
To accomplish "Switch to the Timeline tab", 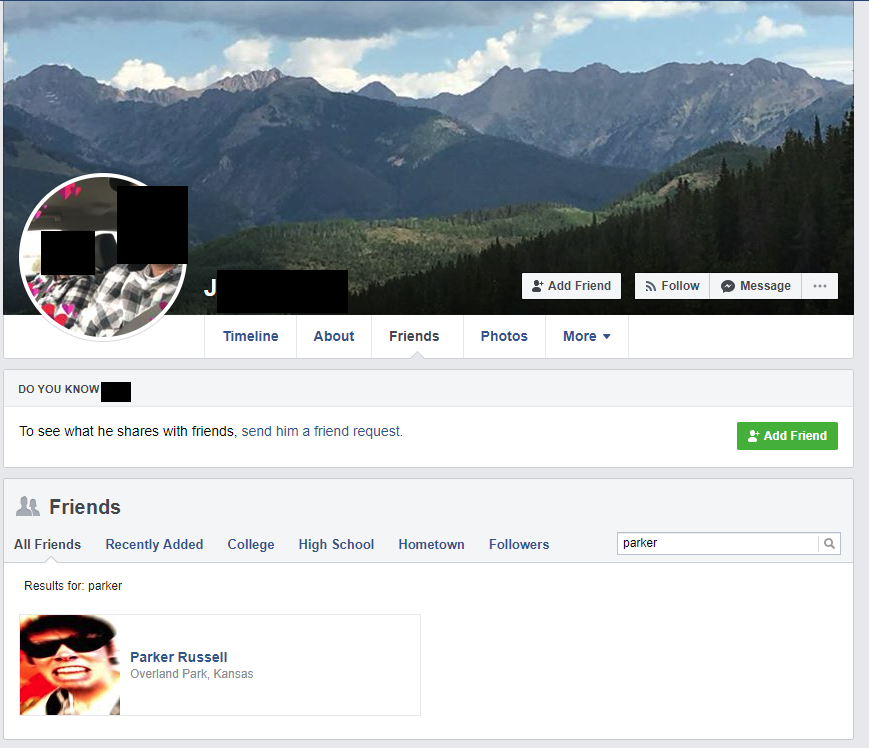I will tap(251, 336).
